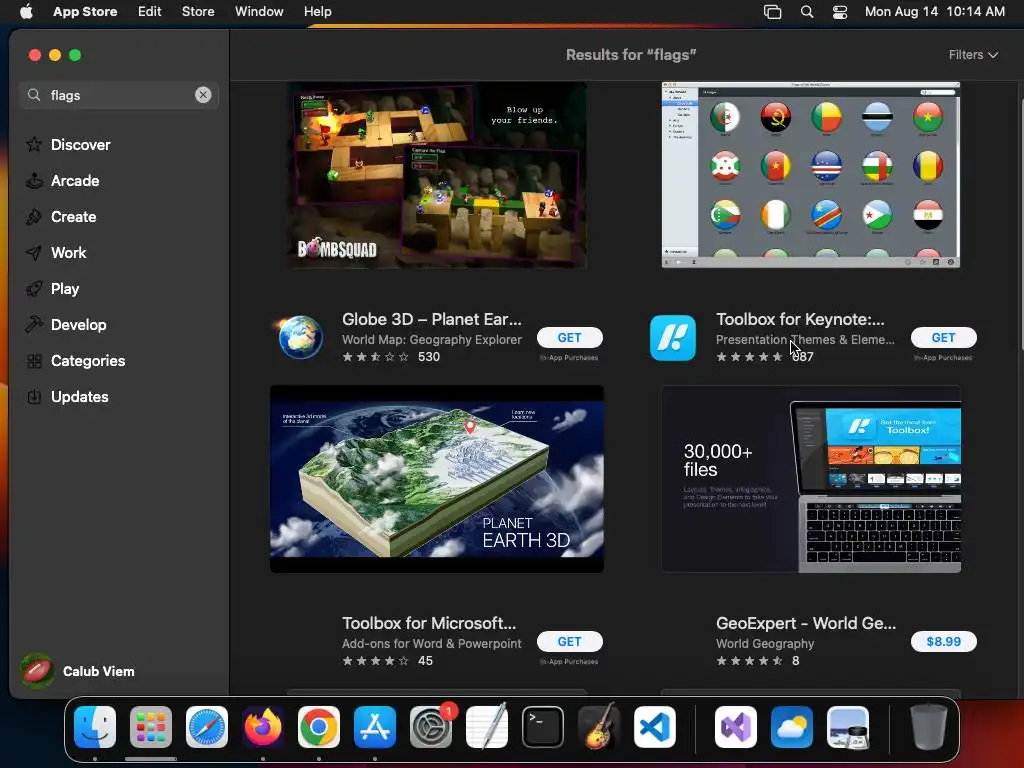Open Control Center in menu bar

pos(840,12)
